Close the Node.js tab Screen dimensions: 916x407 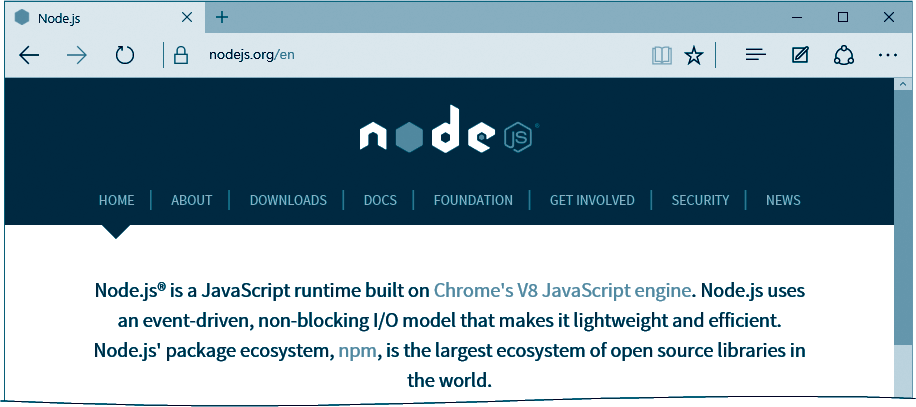(187, 18)
